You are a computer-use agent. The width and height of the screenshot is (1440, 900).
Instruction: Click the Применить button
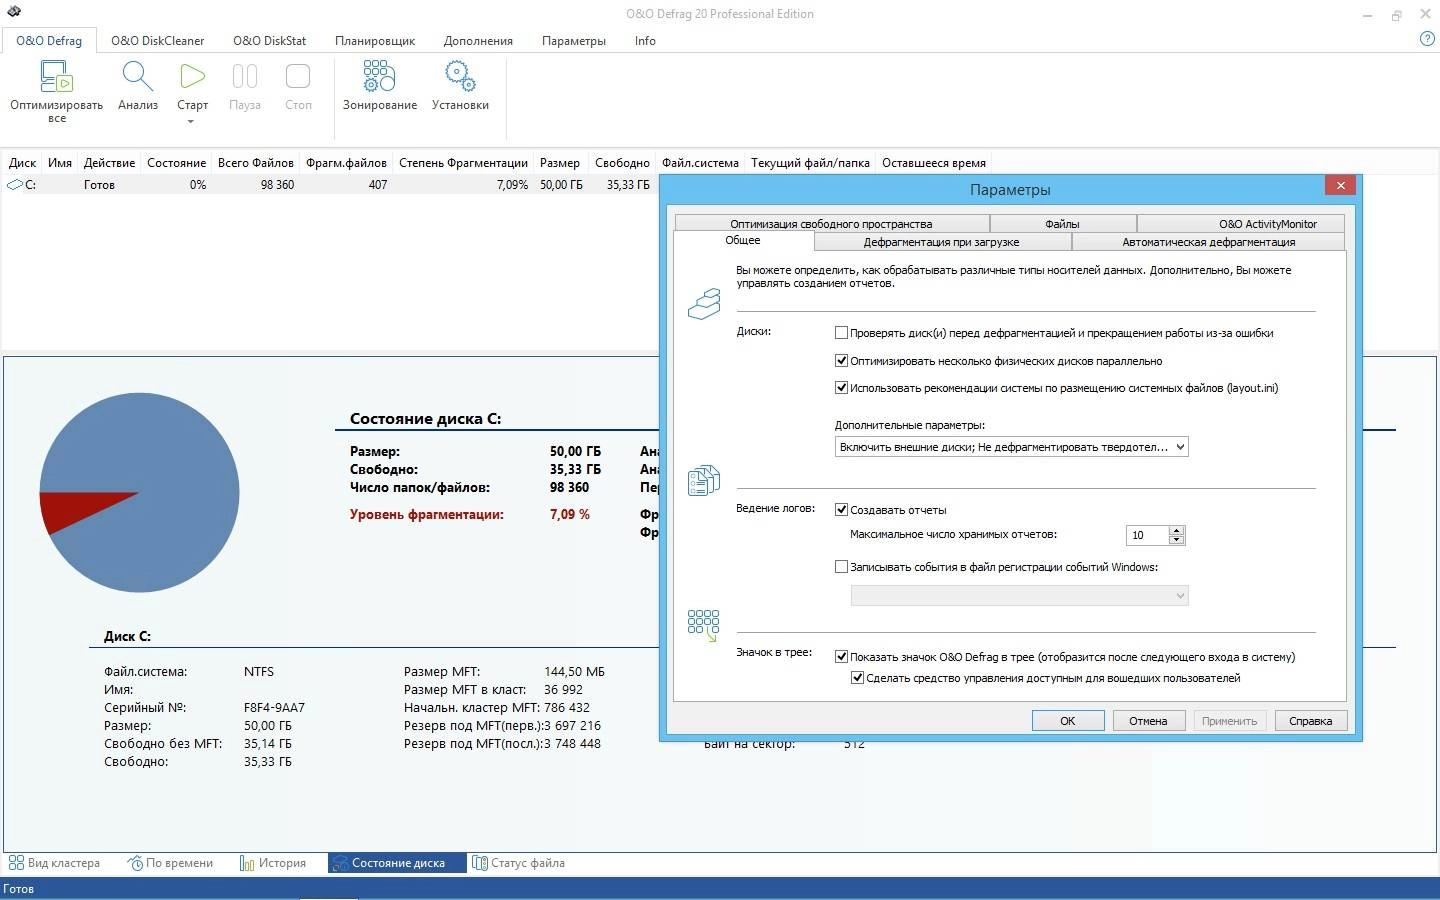[1229, 721]
